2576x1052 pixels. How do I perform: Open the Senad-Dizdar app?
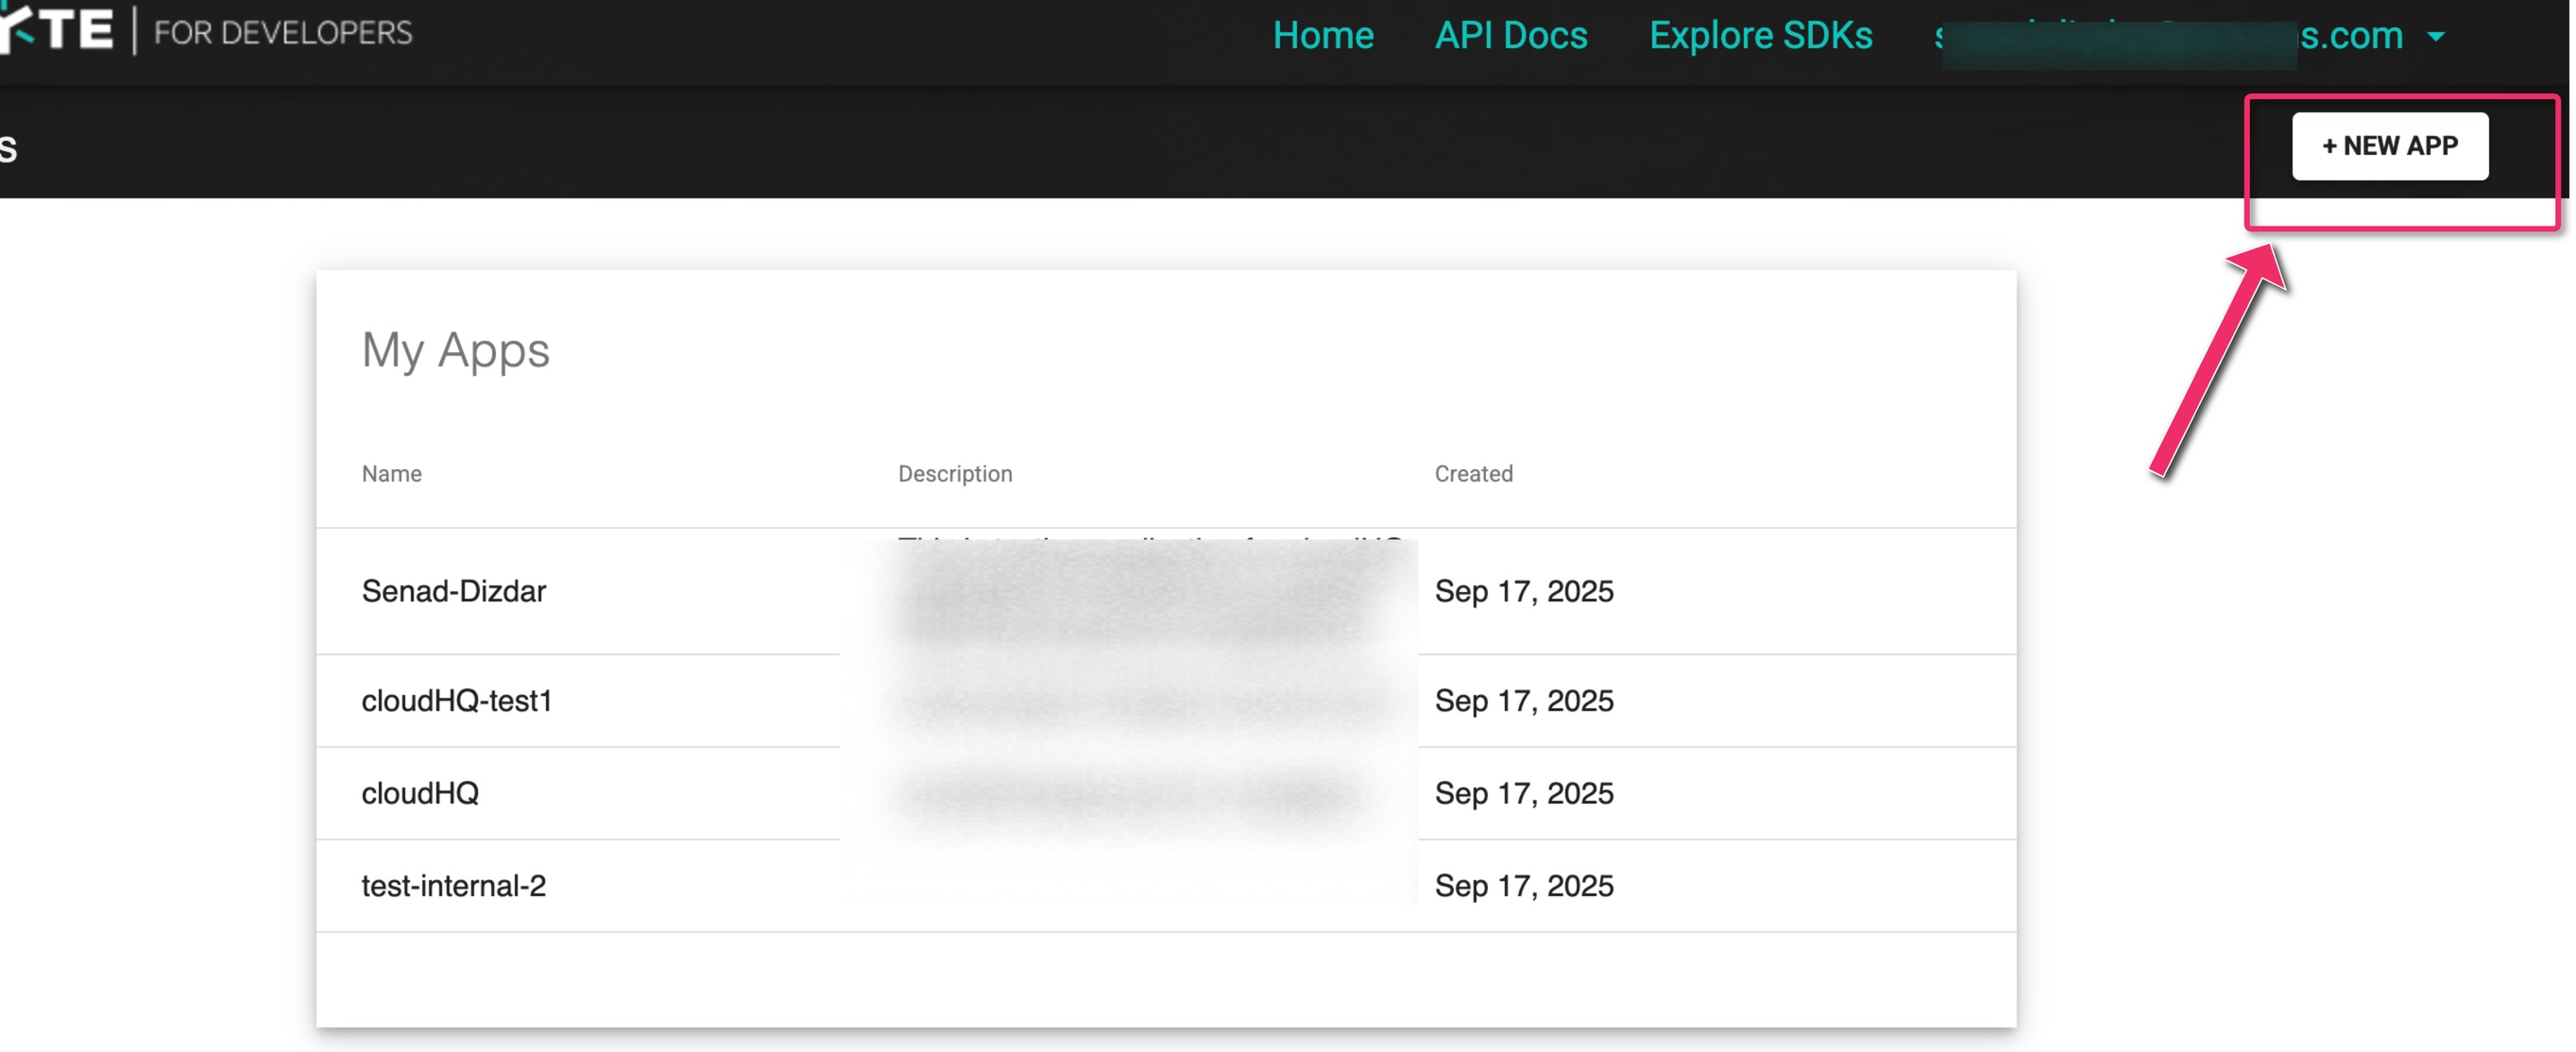click(453, 591)
